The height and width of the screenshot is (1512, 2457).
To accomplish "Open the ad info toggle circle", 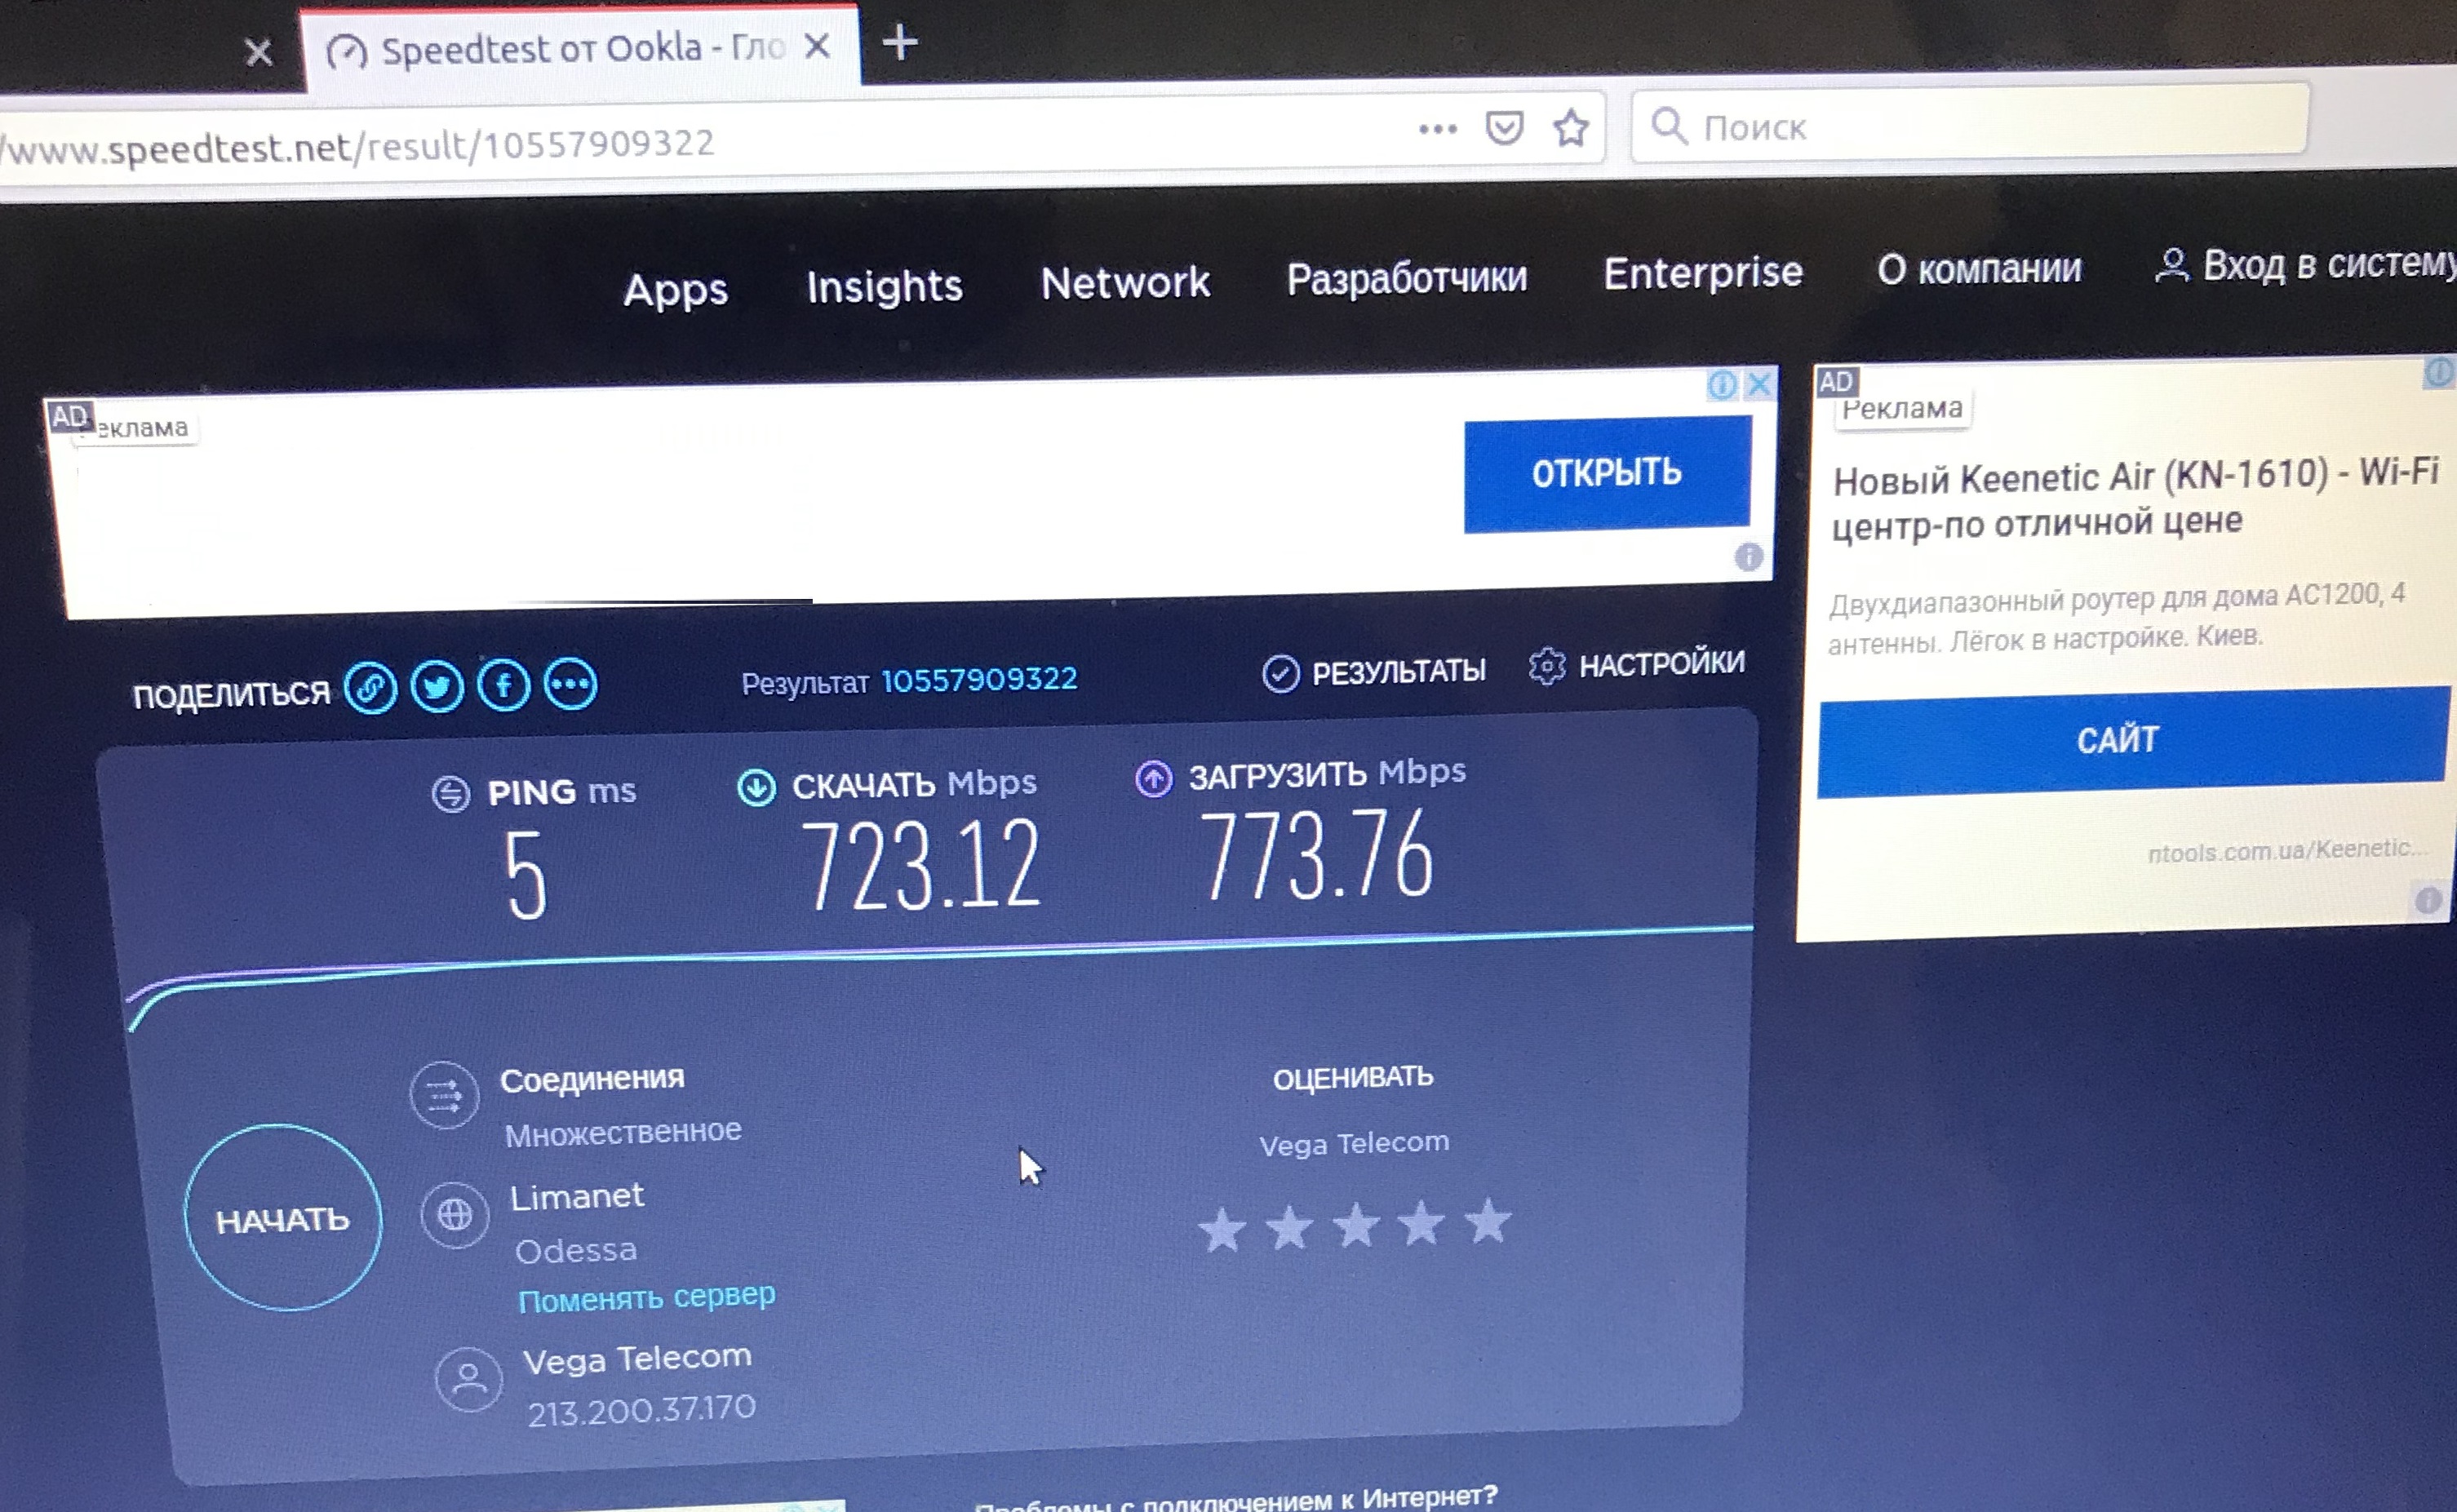I will pyautogui.click(x=1722, y=384).
